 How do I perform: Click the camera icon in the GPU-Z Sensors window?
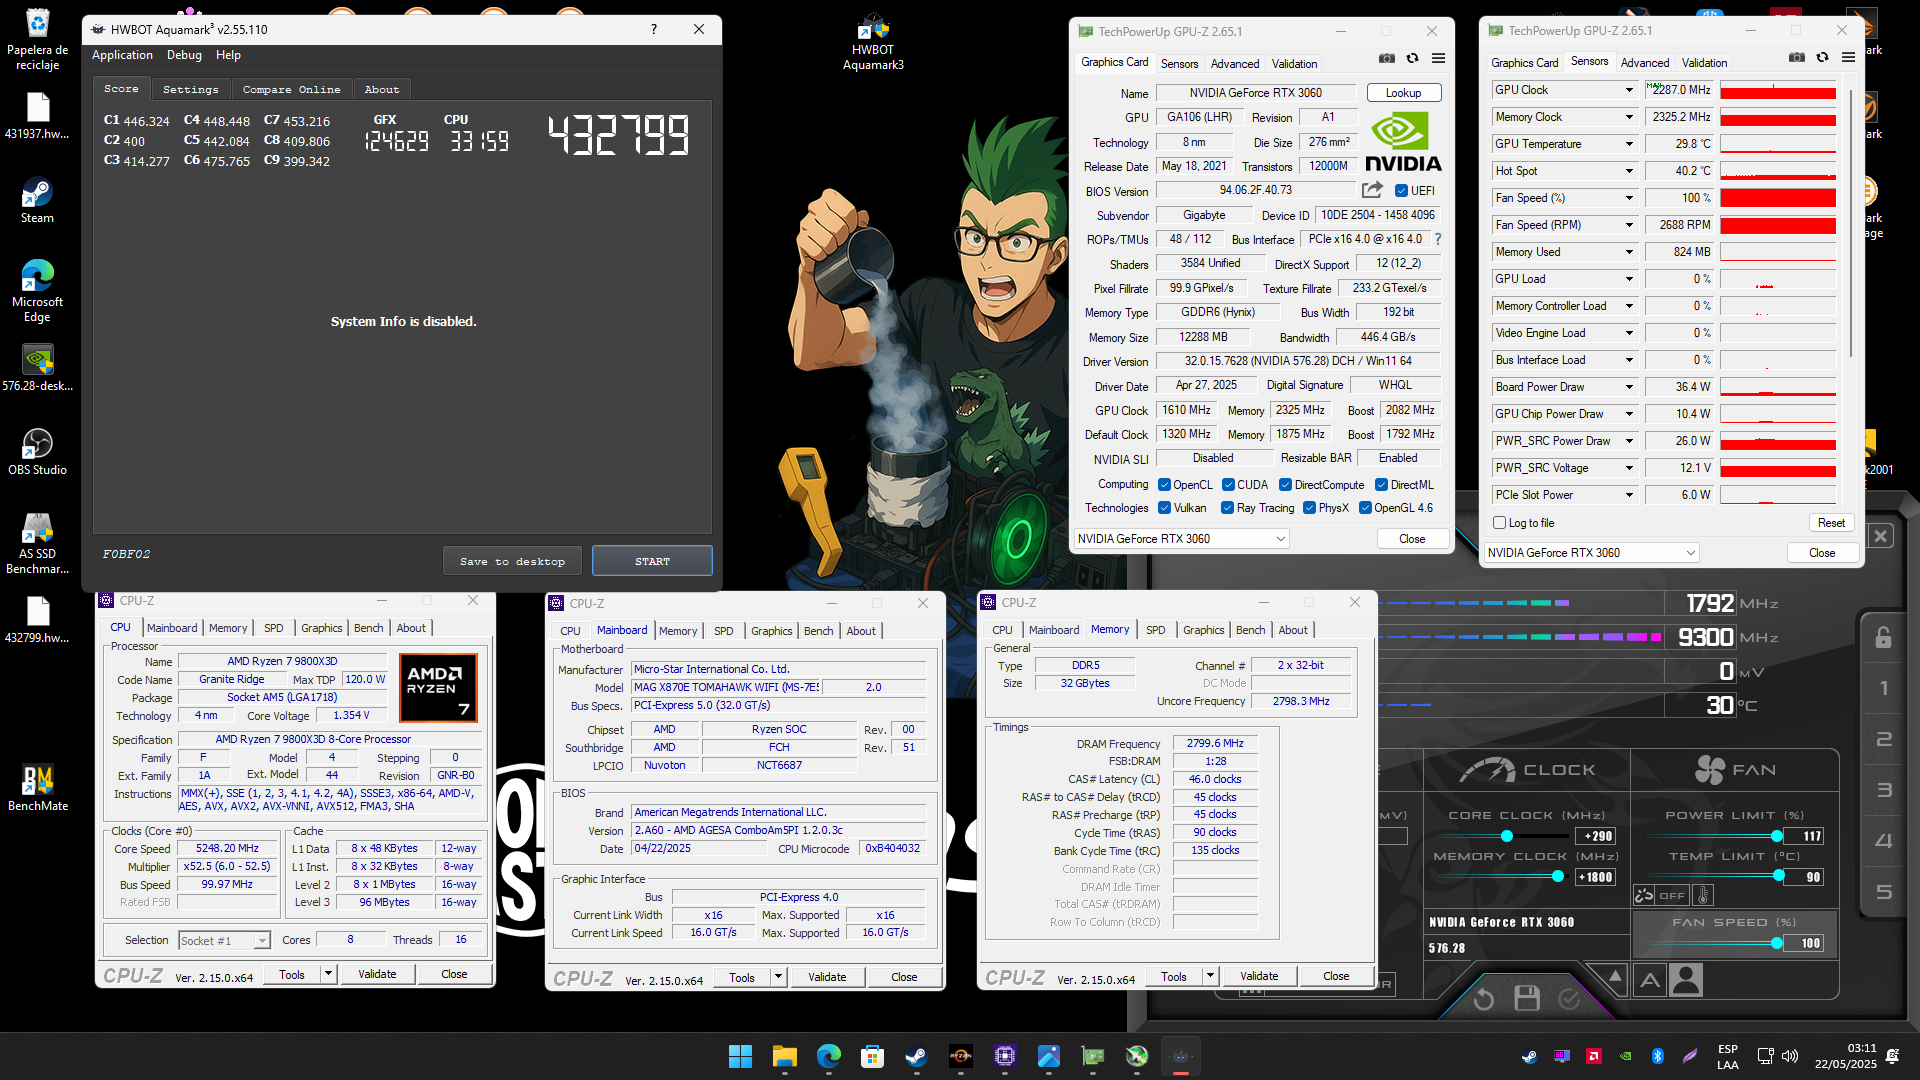click(1796, 58)
